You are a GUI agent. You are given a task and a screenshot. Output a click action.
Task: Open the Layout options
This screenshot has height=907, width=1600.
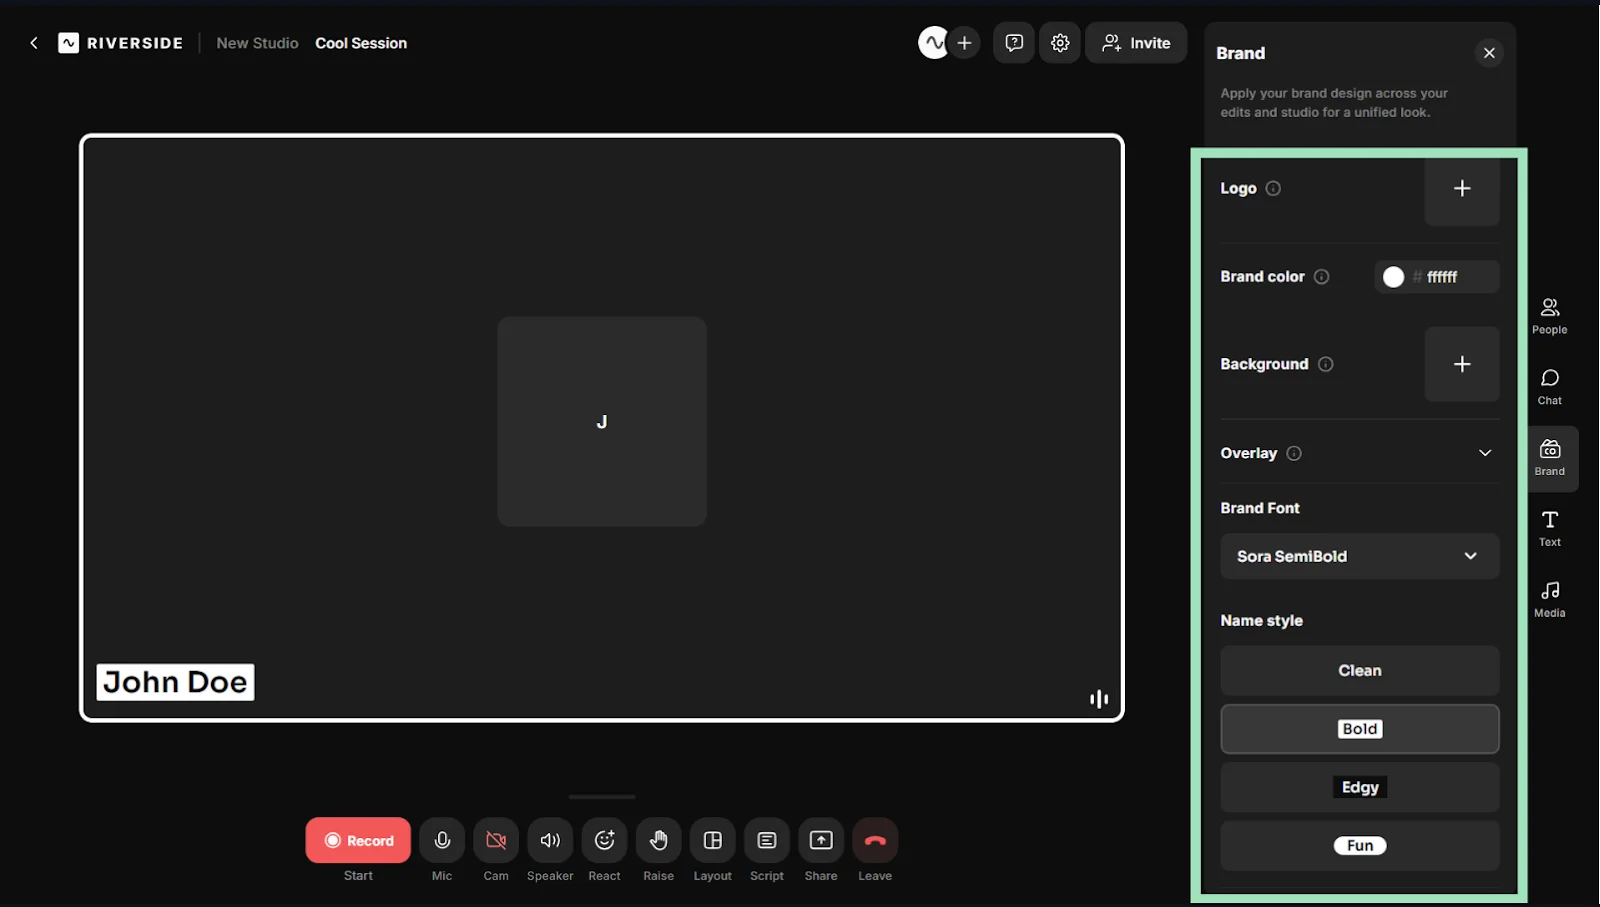713,840
